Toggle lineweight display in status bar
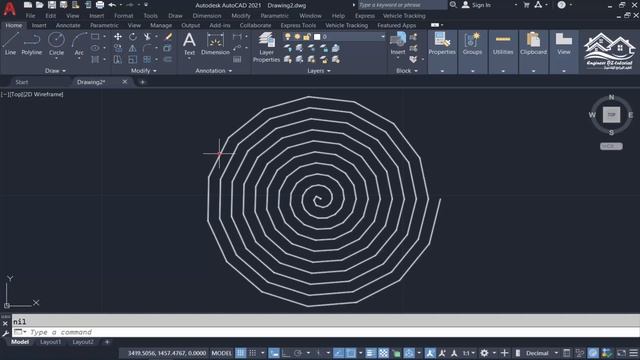 371,353
